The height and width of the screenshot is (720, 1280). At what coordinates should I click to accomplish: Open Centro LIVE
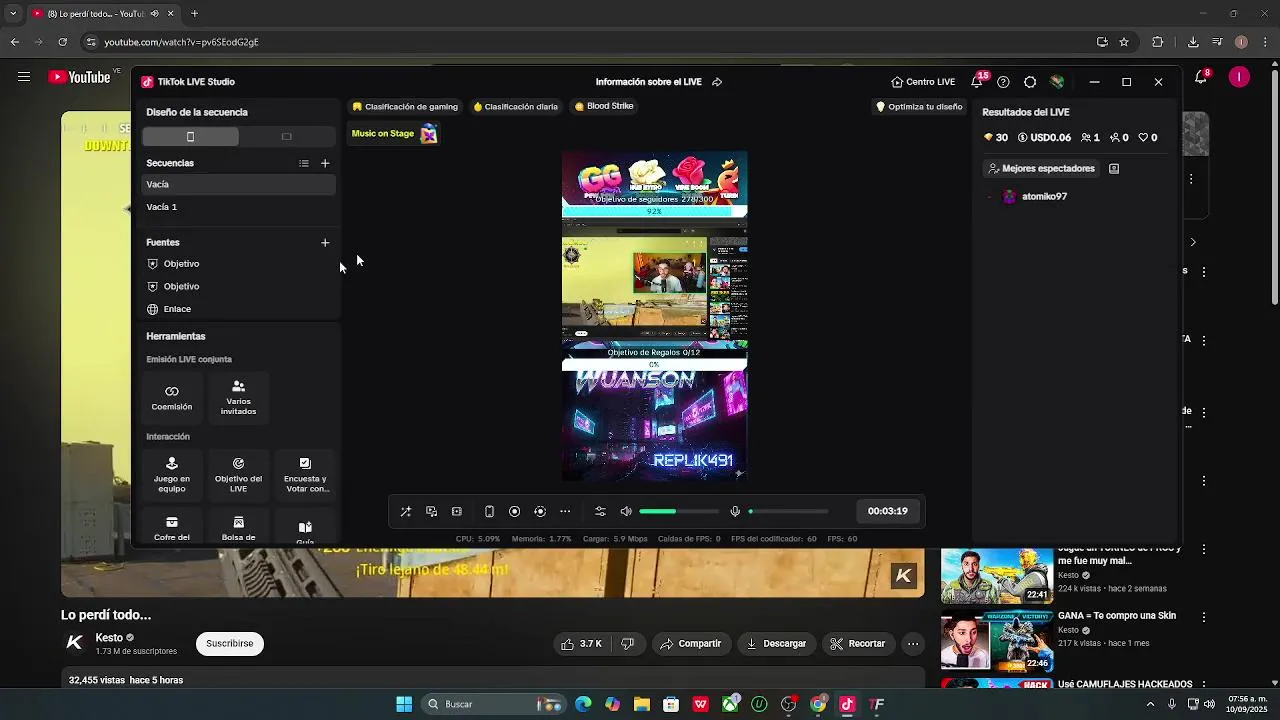923,82
